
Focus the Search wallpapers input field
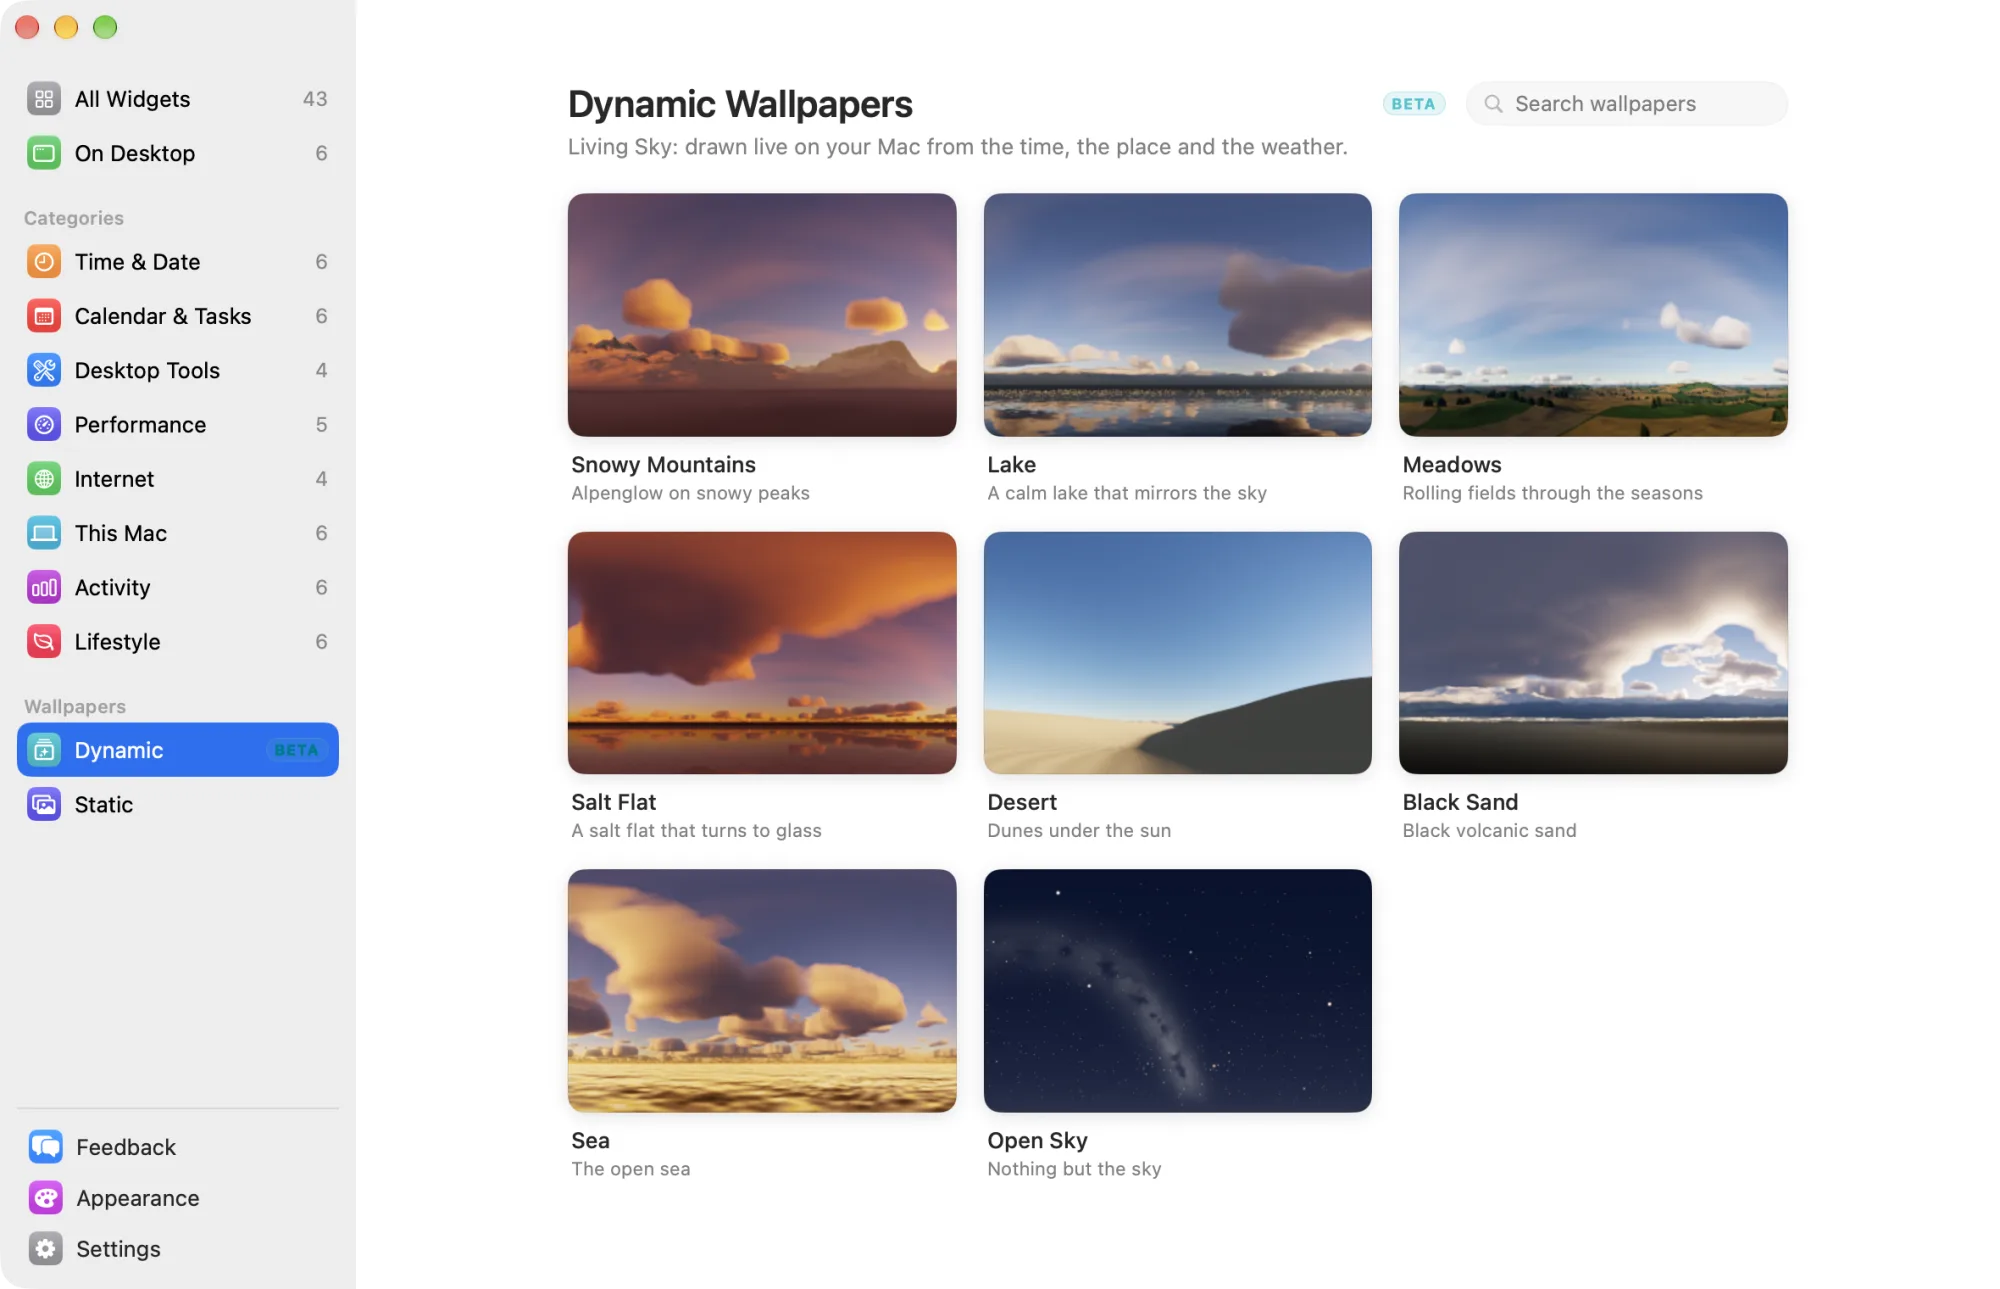coord(1627,104)
